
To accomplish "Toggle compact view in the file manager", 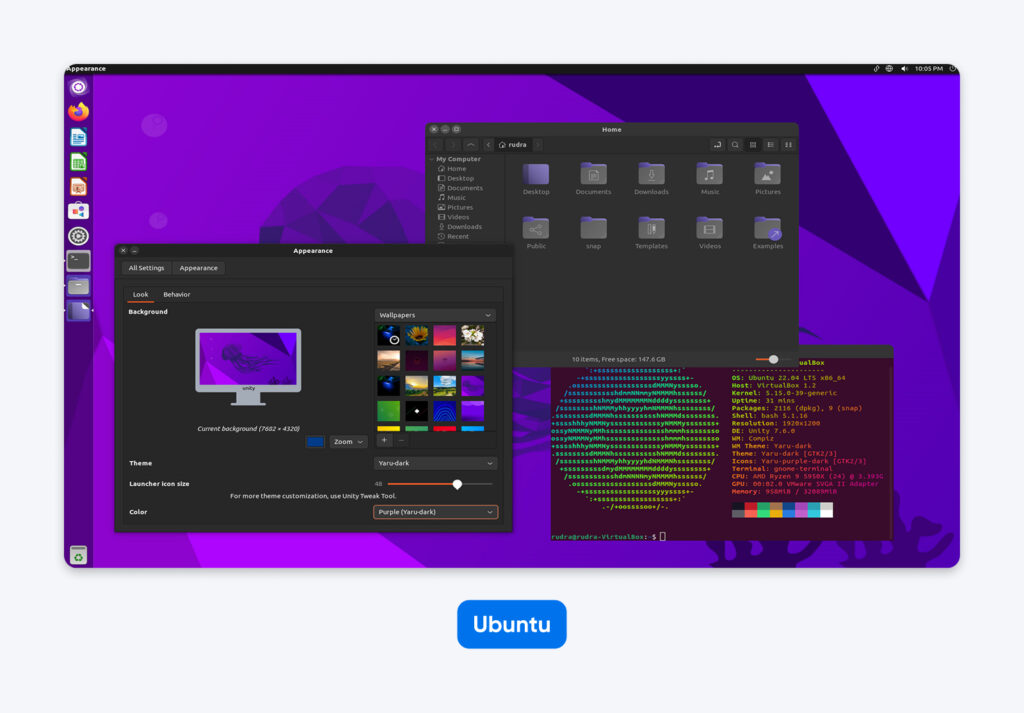I will (788, 144).
